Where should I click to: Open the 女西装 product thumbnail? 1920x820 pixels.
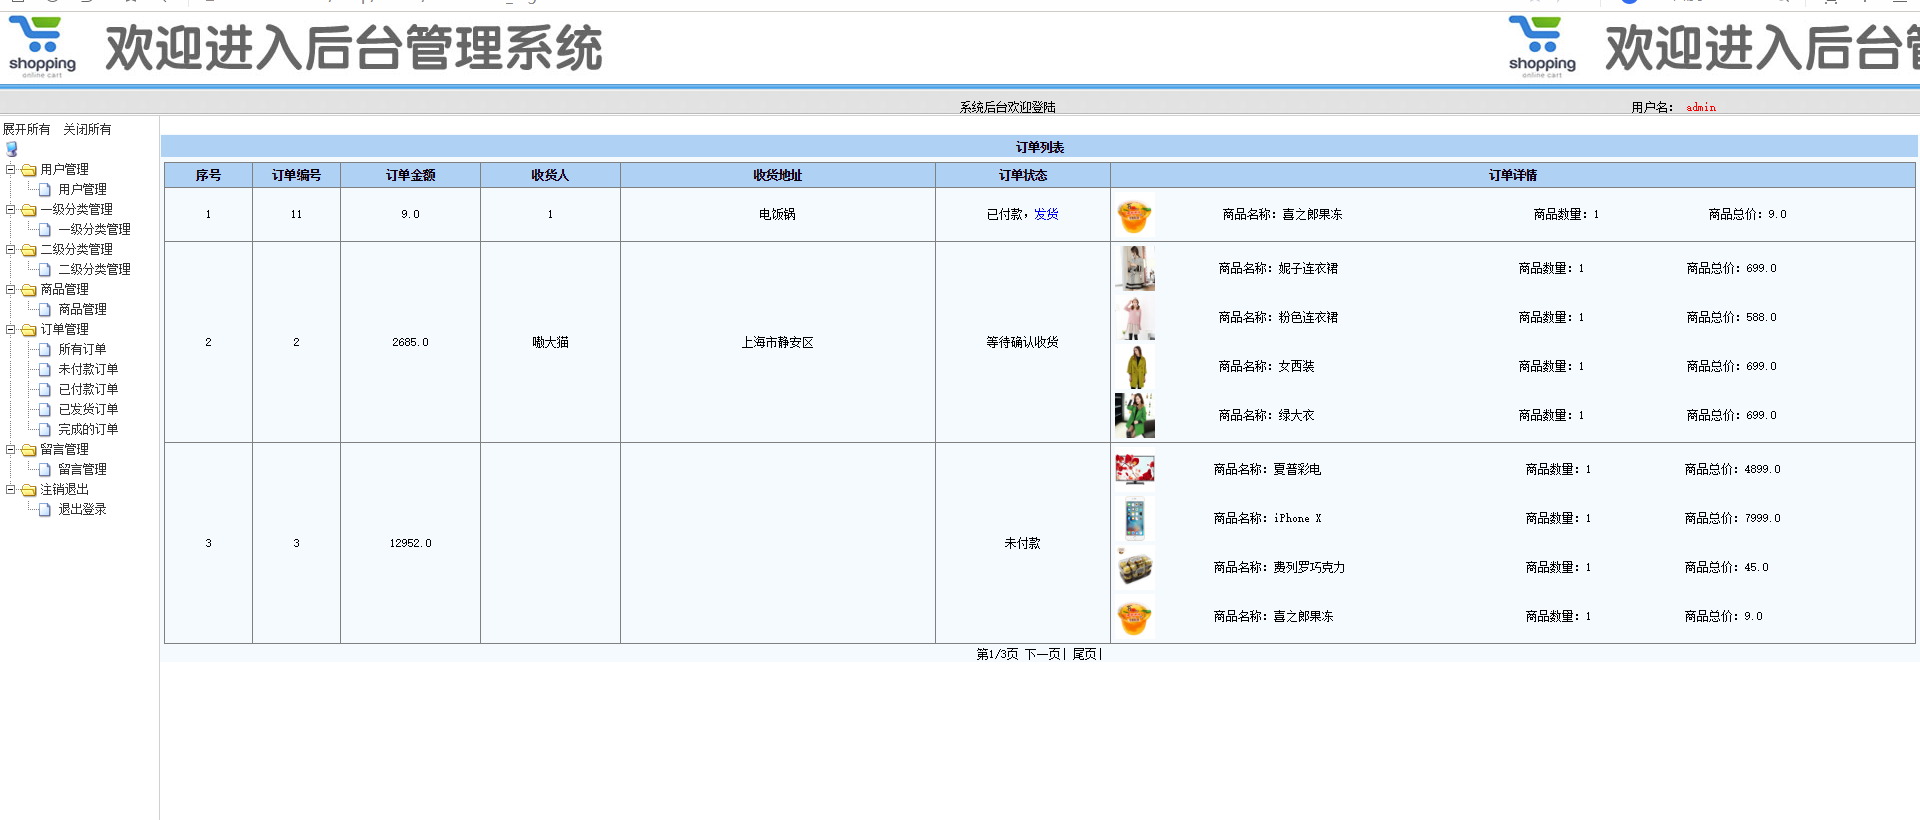point(1134,366)
